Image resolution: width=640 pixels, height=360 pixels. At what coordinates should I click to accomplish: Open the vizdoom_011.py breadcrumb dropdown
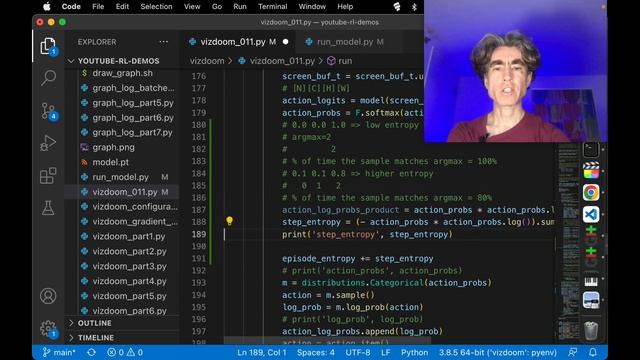277,61
